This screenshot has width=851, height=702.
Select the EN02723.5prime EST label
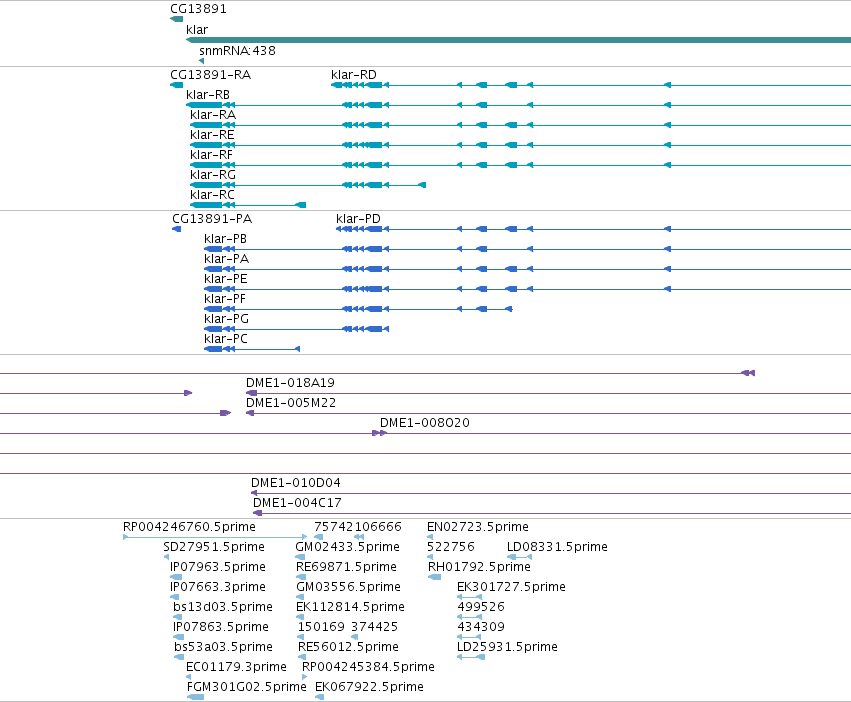pyautogui.click(x=478, y=527)
